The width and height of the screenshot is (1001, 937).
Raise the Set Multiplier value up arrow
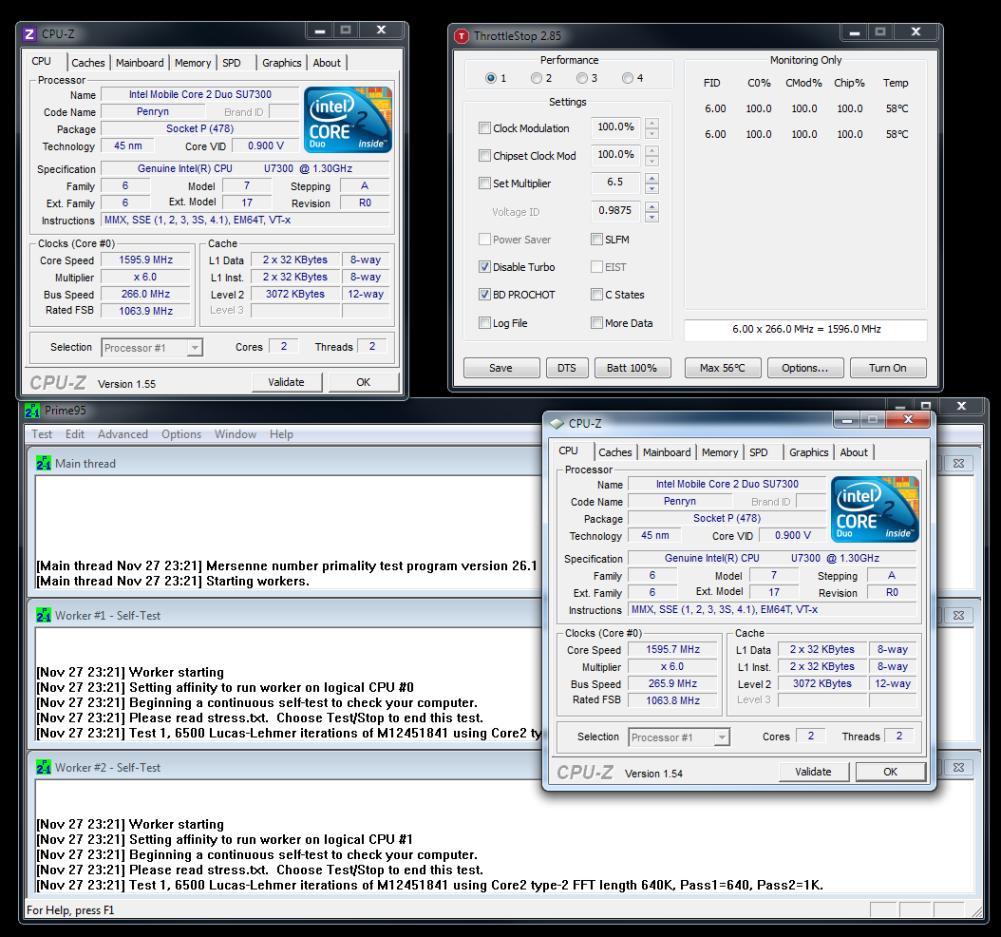click(652, 178)
